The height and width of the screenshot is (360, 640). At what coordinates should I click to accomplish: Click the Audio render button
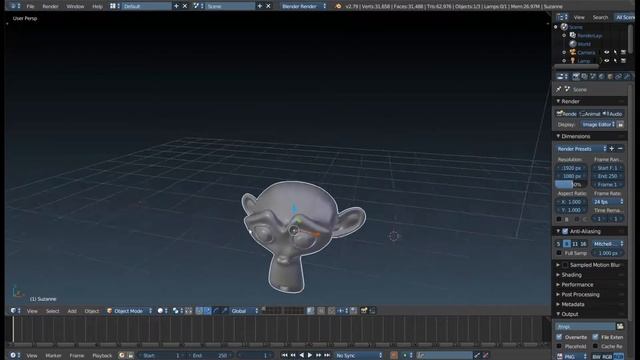(613, 114)
